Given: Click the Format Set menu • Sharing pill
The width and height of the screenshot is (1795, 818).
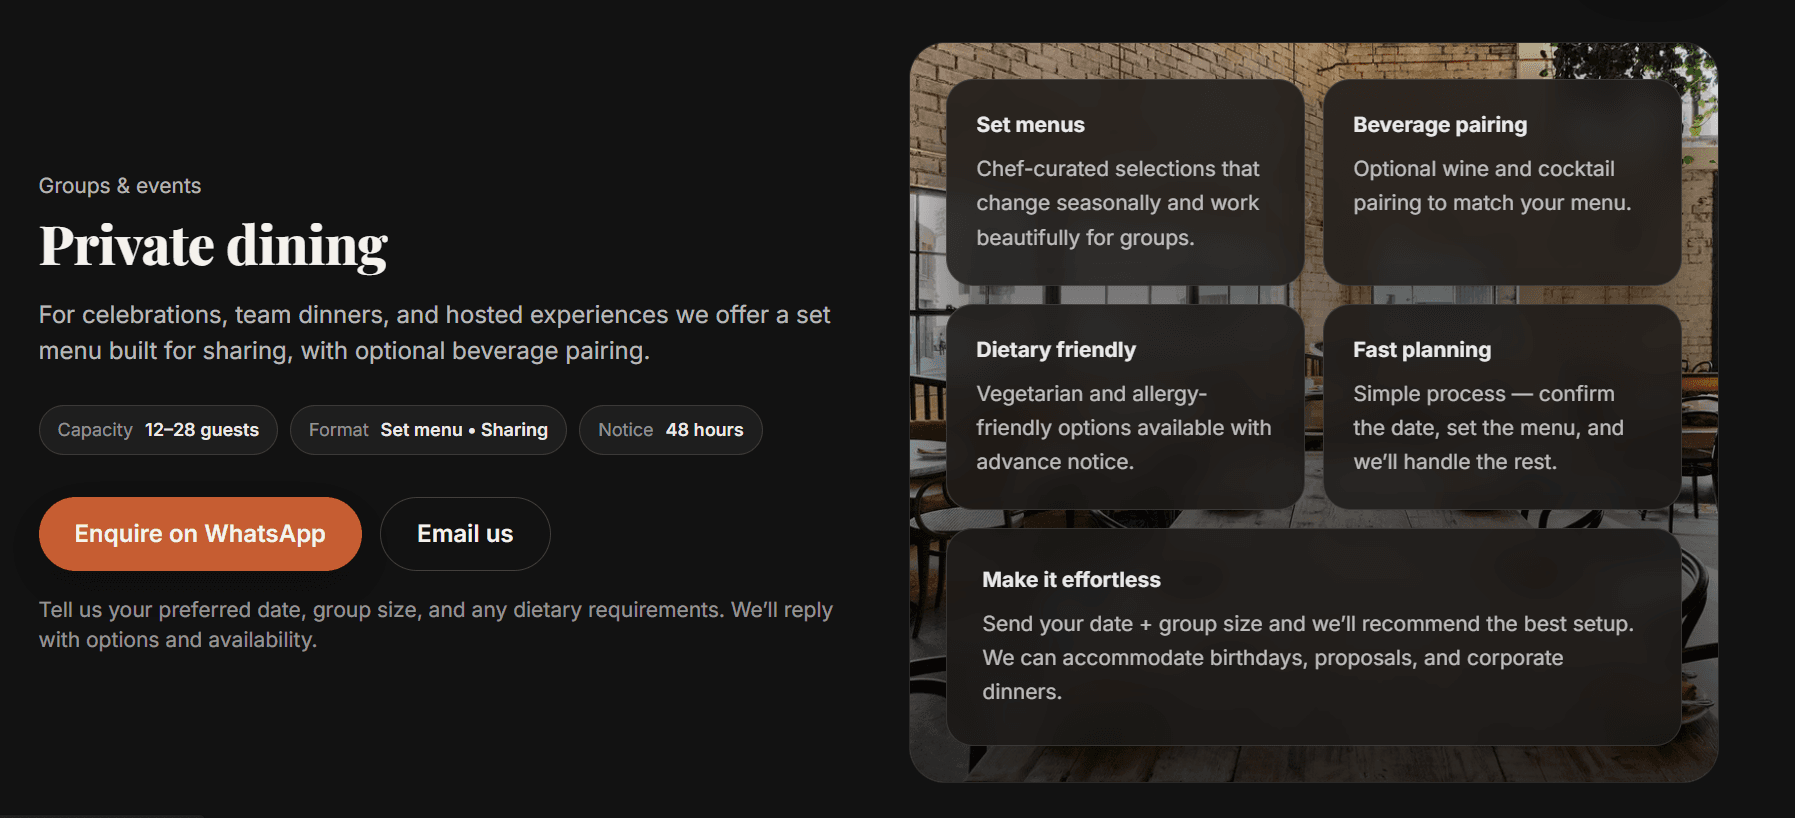Looking at the screenshot, I should point(428,430).
